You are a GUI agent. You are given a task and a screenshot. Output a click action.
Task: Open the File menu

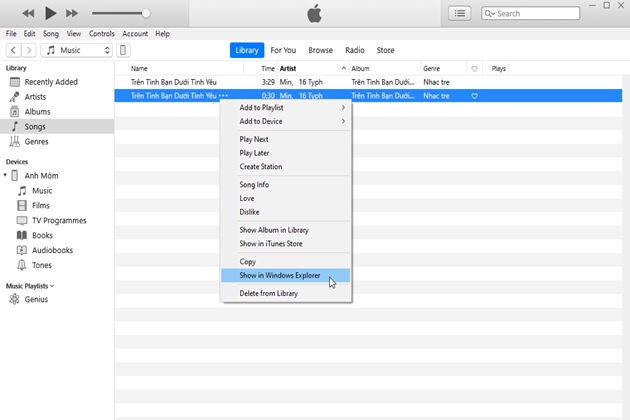[11, 34]
